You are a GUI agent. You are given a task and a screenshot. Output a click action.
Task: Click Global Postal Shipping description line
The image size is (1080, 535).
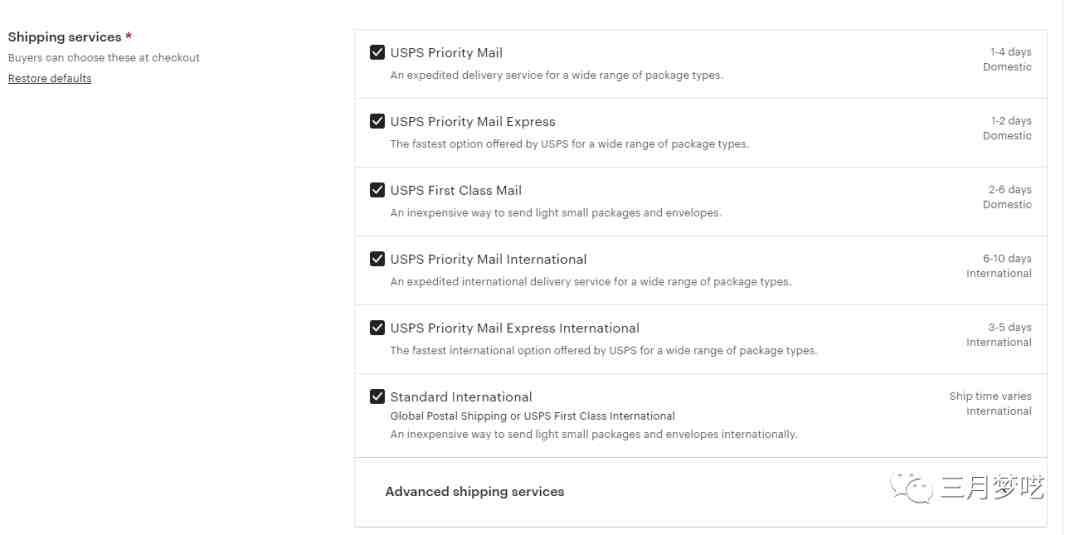click(532, 416)
